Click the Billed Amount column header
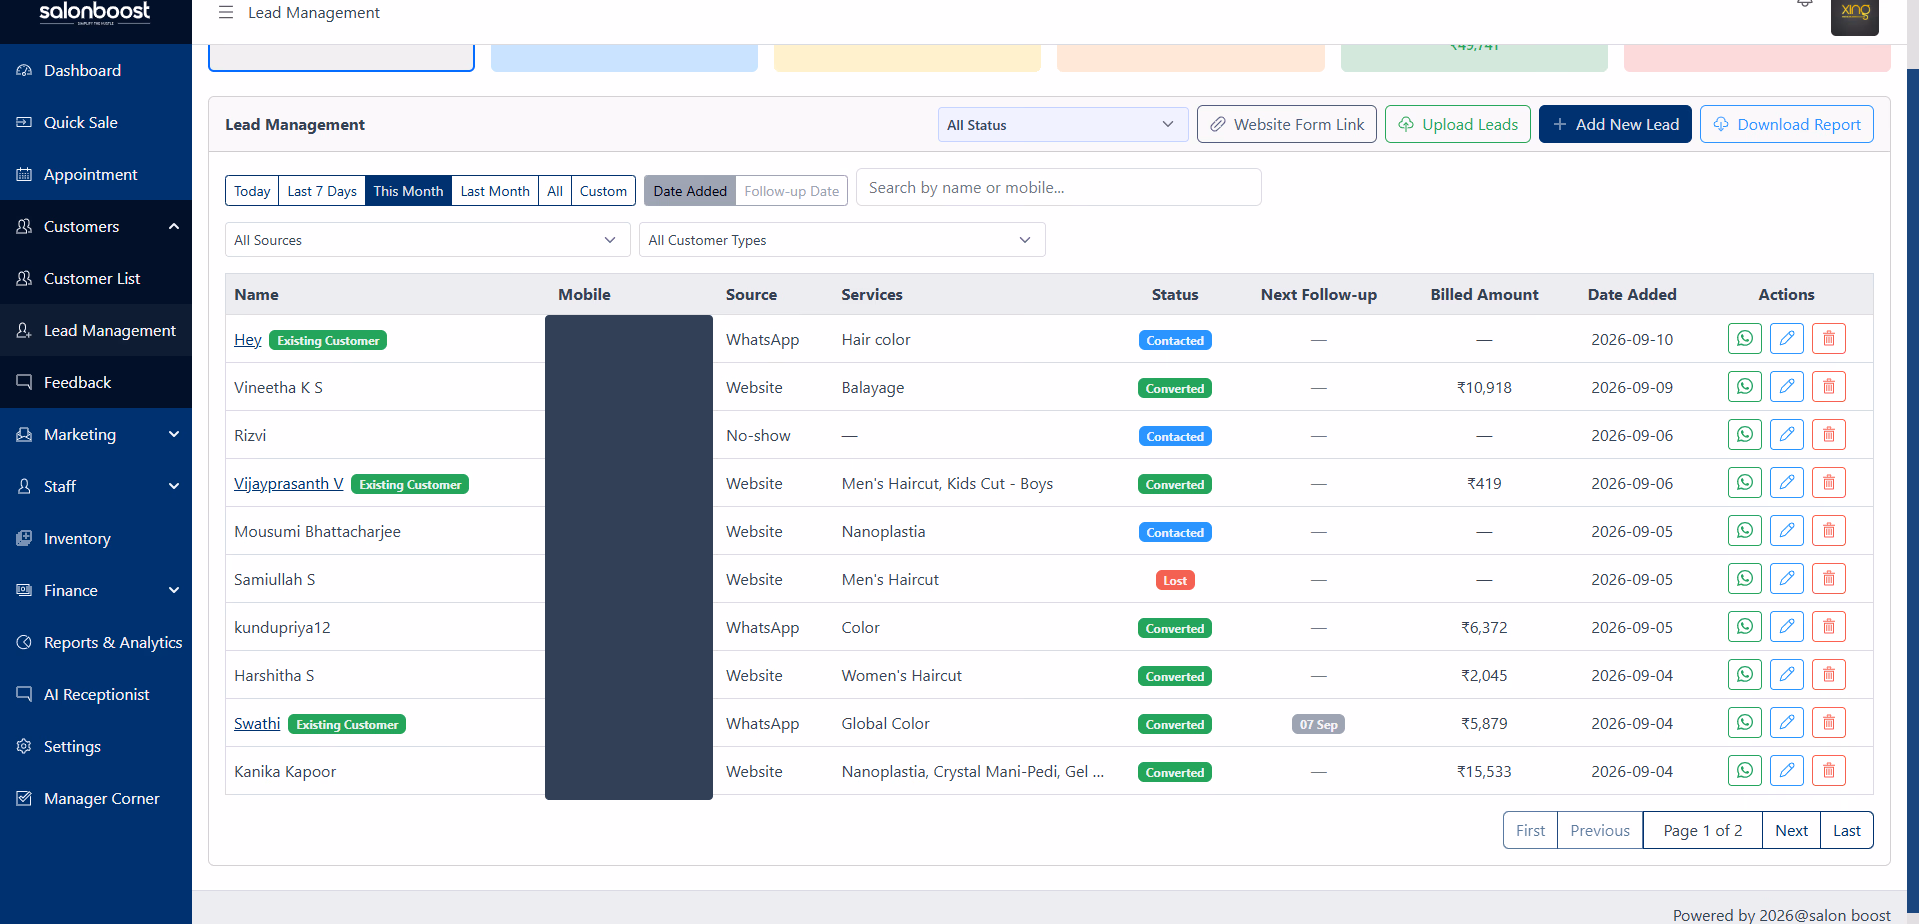Viewport: 1919px width, 924px height. [x=1484, y=294]
